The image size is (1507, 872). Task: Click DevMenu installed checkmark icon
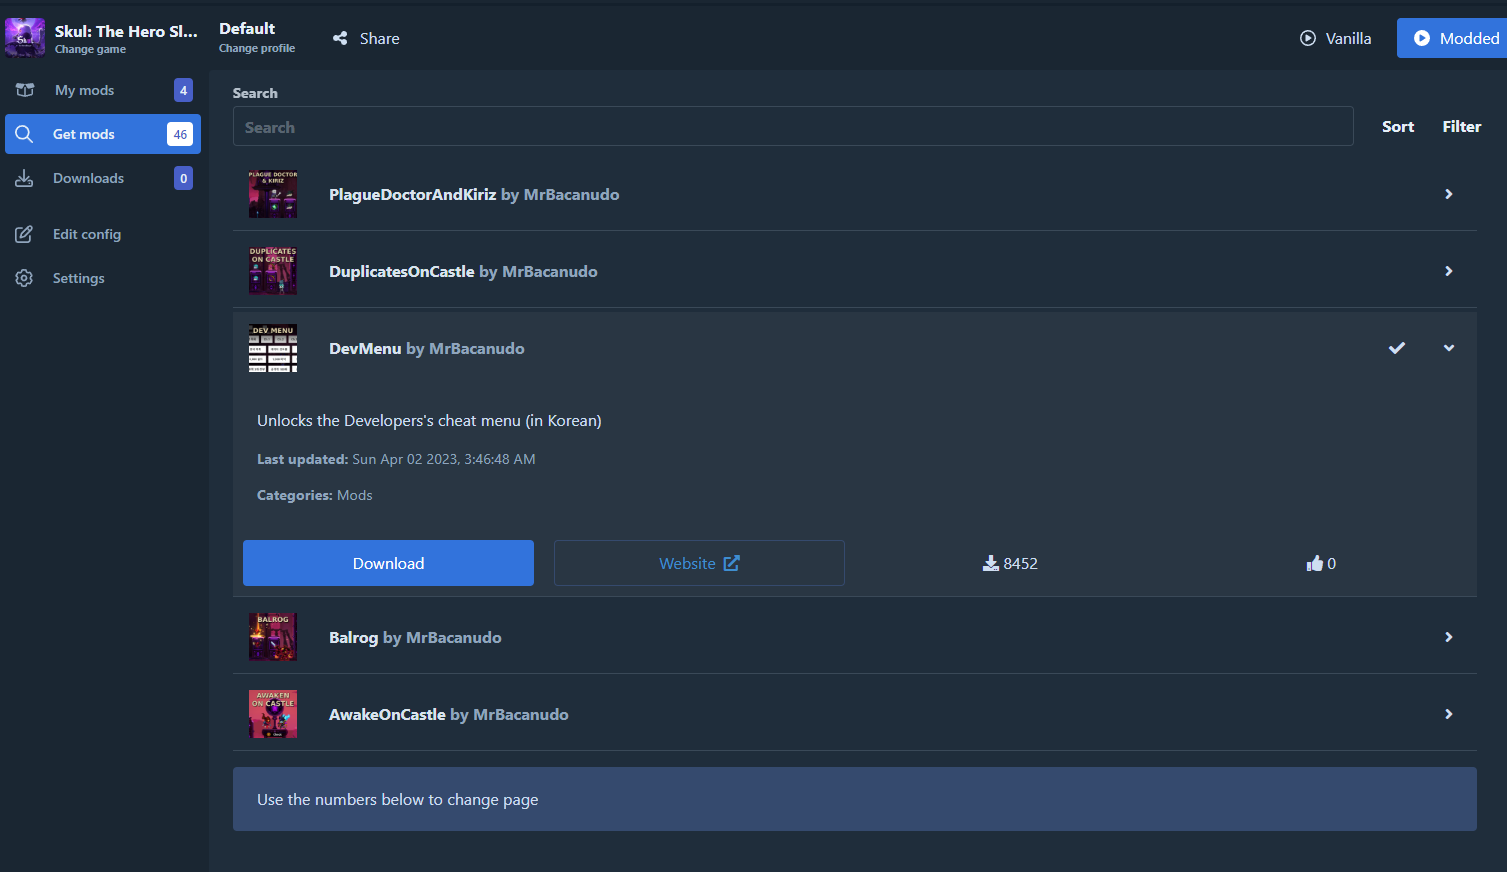tap(1397, 348)
